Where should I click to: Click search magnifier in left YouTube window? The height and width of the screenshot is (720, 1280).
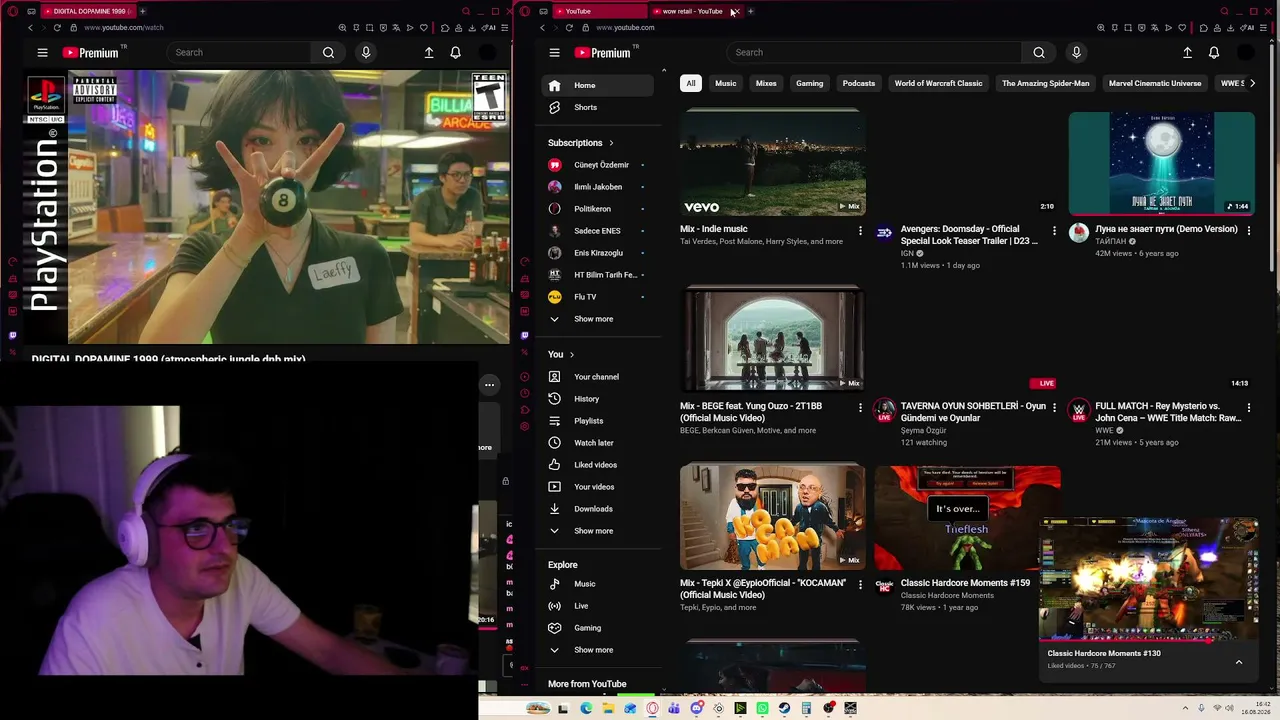[x=328, y=53]
